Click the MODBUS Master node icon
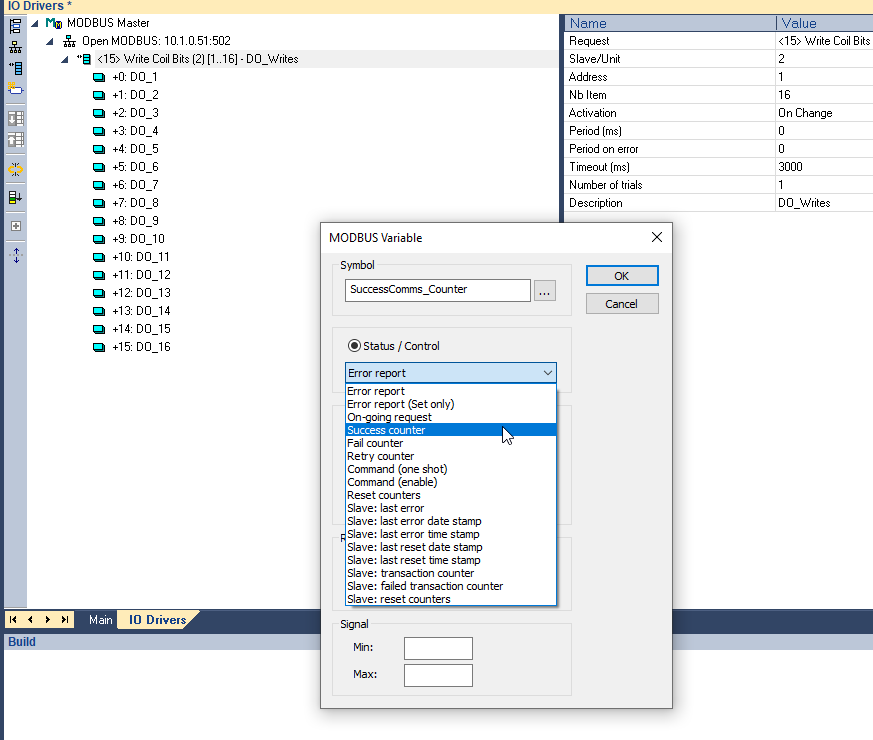Screen dimensions: 873x740 pyautogui.click(x=54, y=23)
